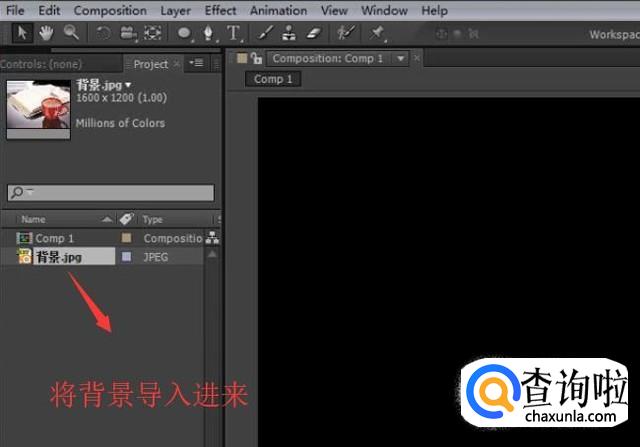Select the Rotation tool
Image resolution: width=640 pixels, height=447 pixels.
coord(103,33)
